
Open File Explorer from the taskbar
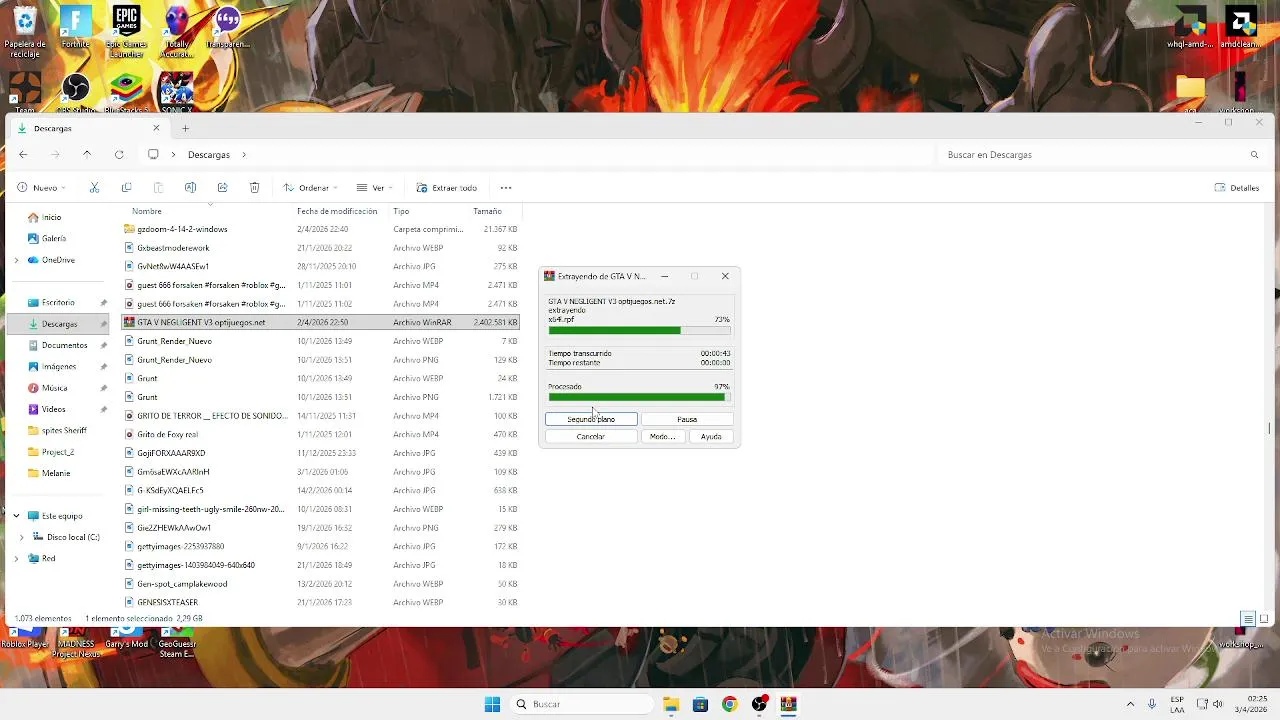pos(671,704)
